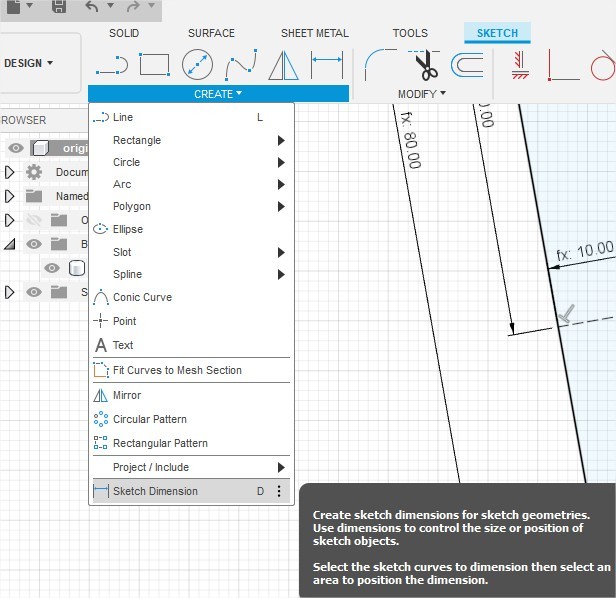Click three-dot options beside Sketch Dimension
The width and height of the screenshot is (616, 598).
[279, 491]
